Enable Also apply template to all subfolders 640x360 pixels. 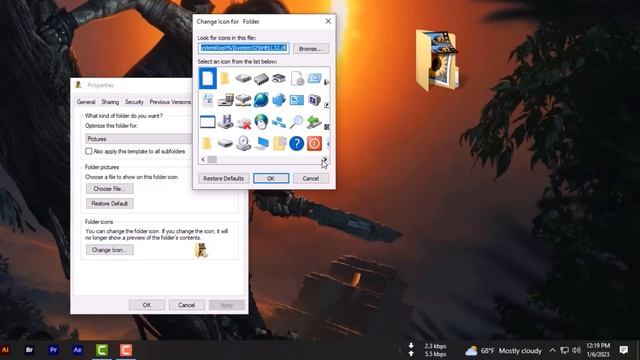89,151
